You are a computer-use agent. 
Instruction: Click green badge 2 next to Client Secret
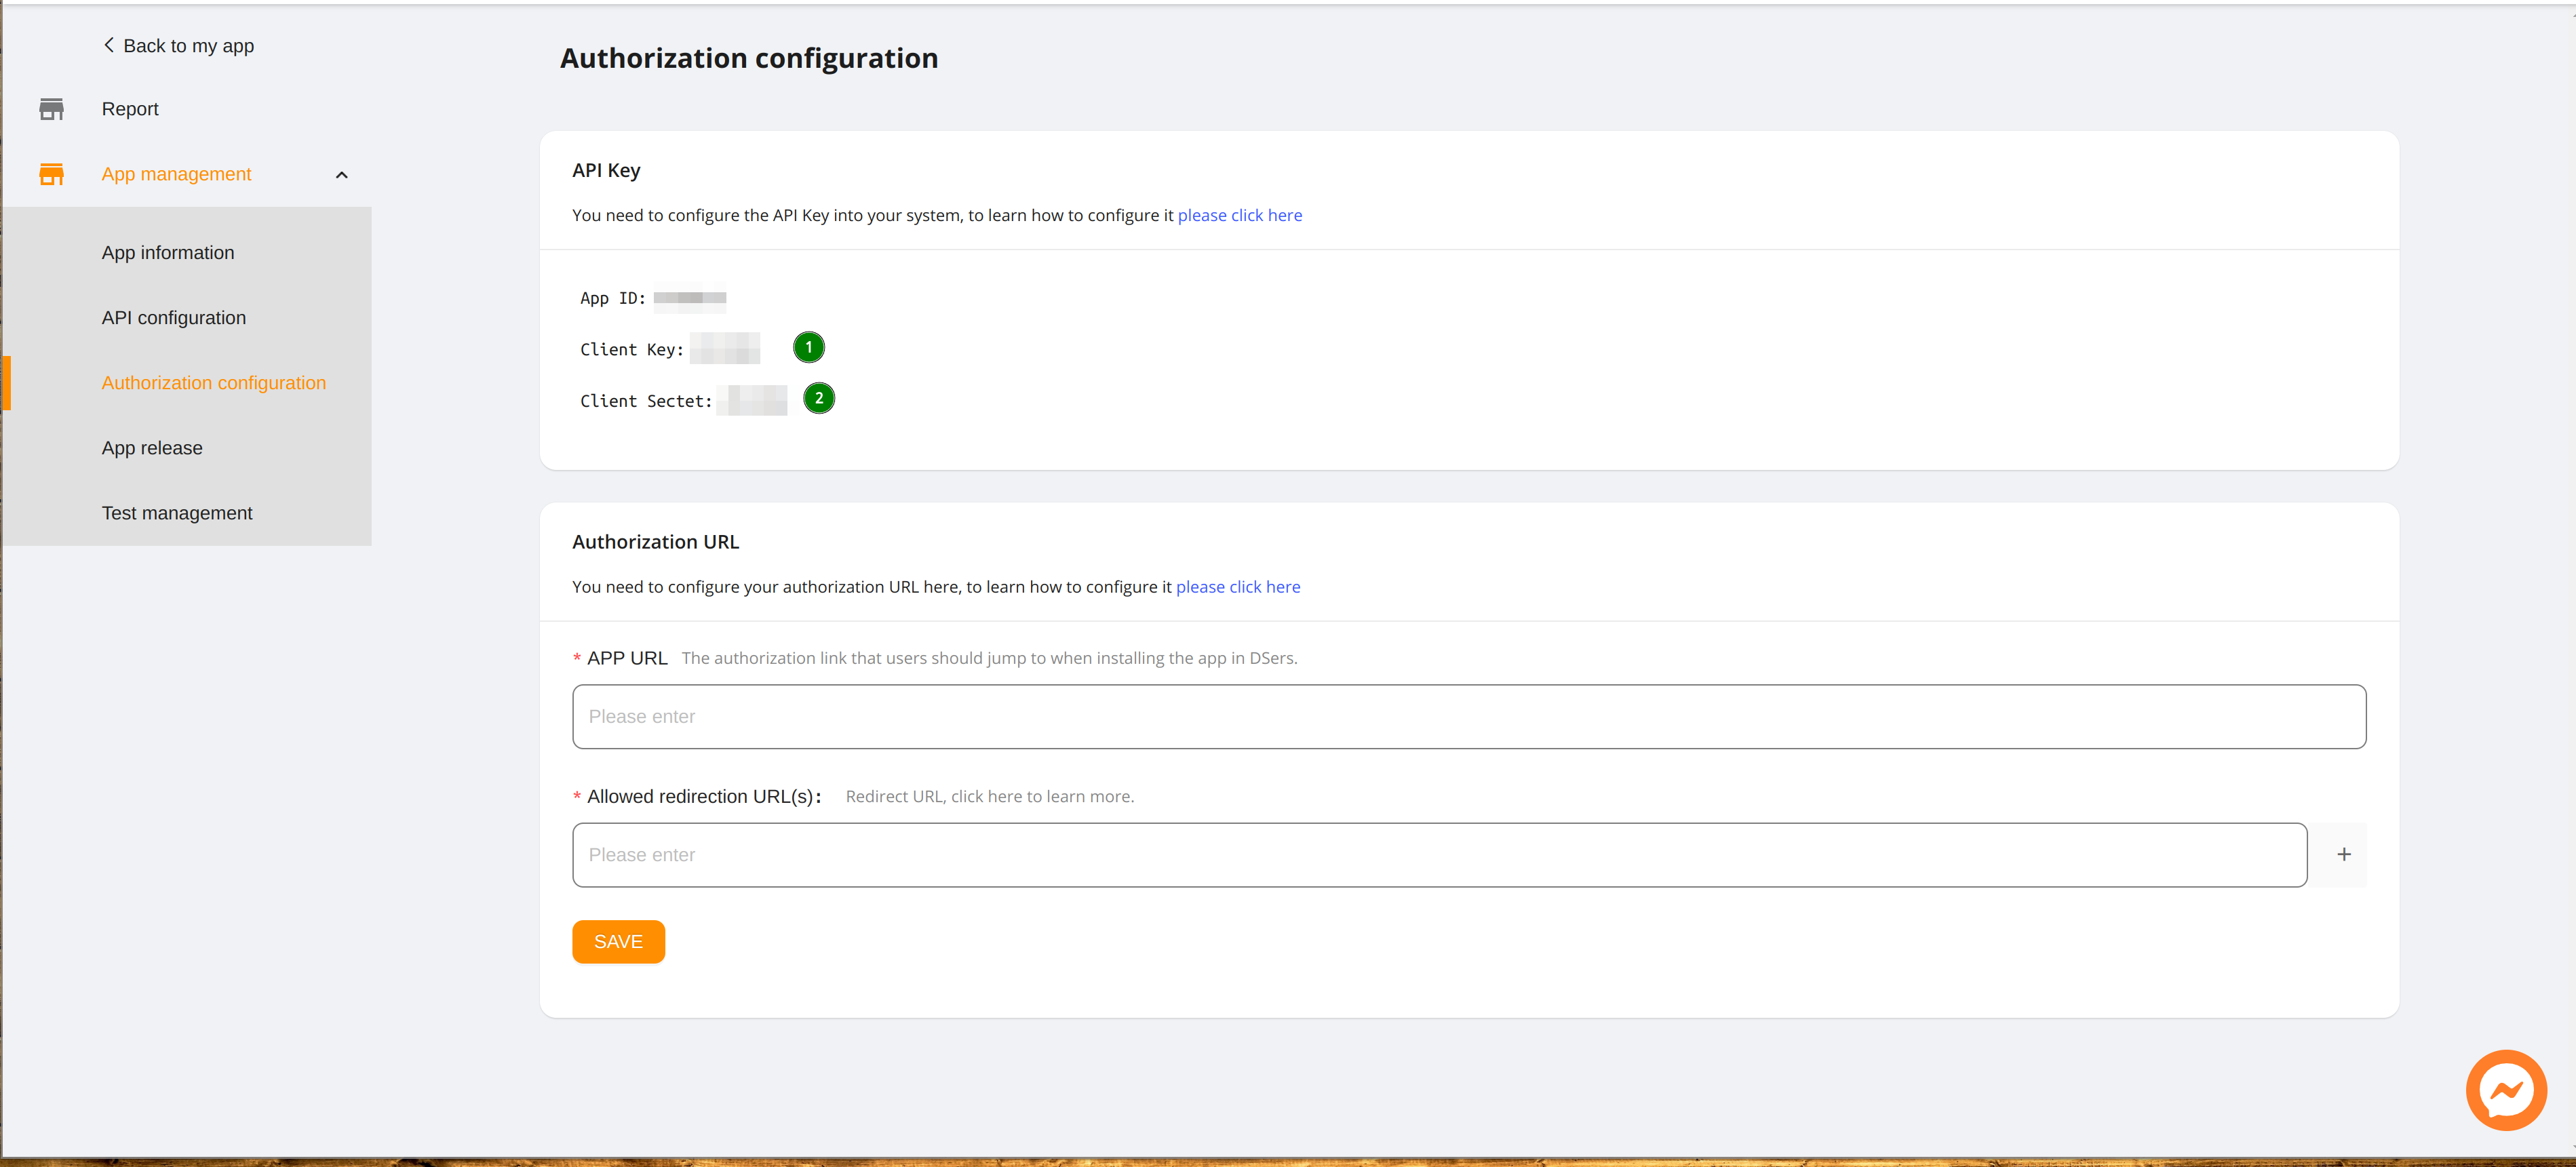tap(819, 398)
